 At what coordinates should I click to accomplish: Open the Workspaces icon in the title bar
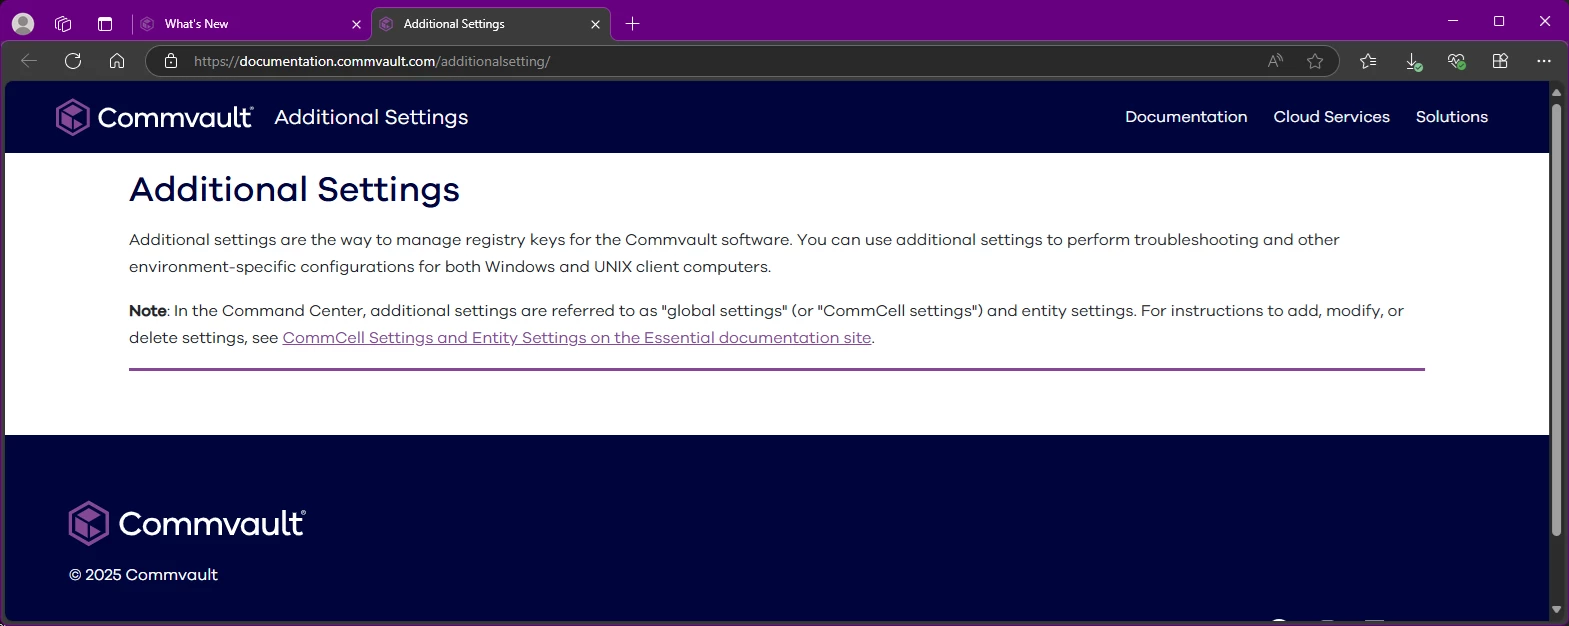tap(63, 23)
